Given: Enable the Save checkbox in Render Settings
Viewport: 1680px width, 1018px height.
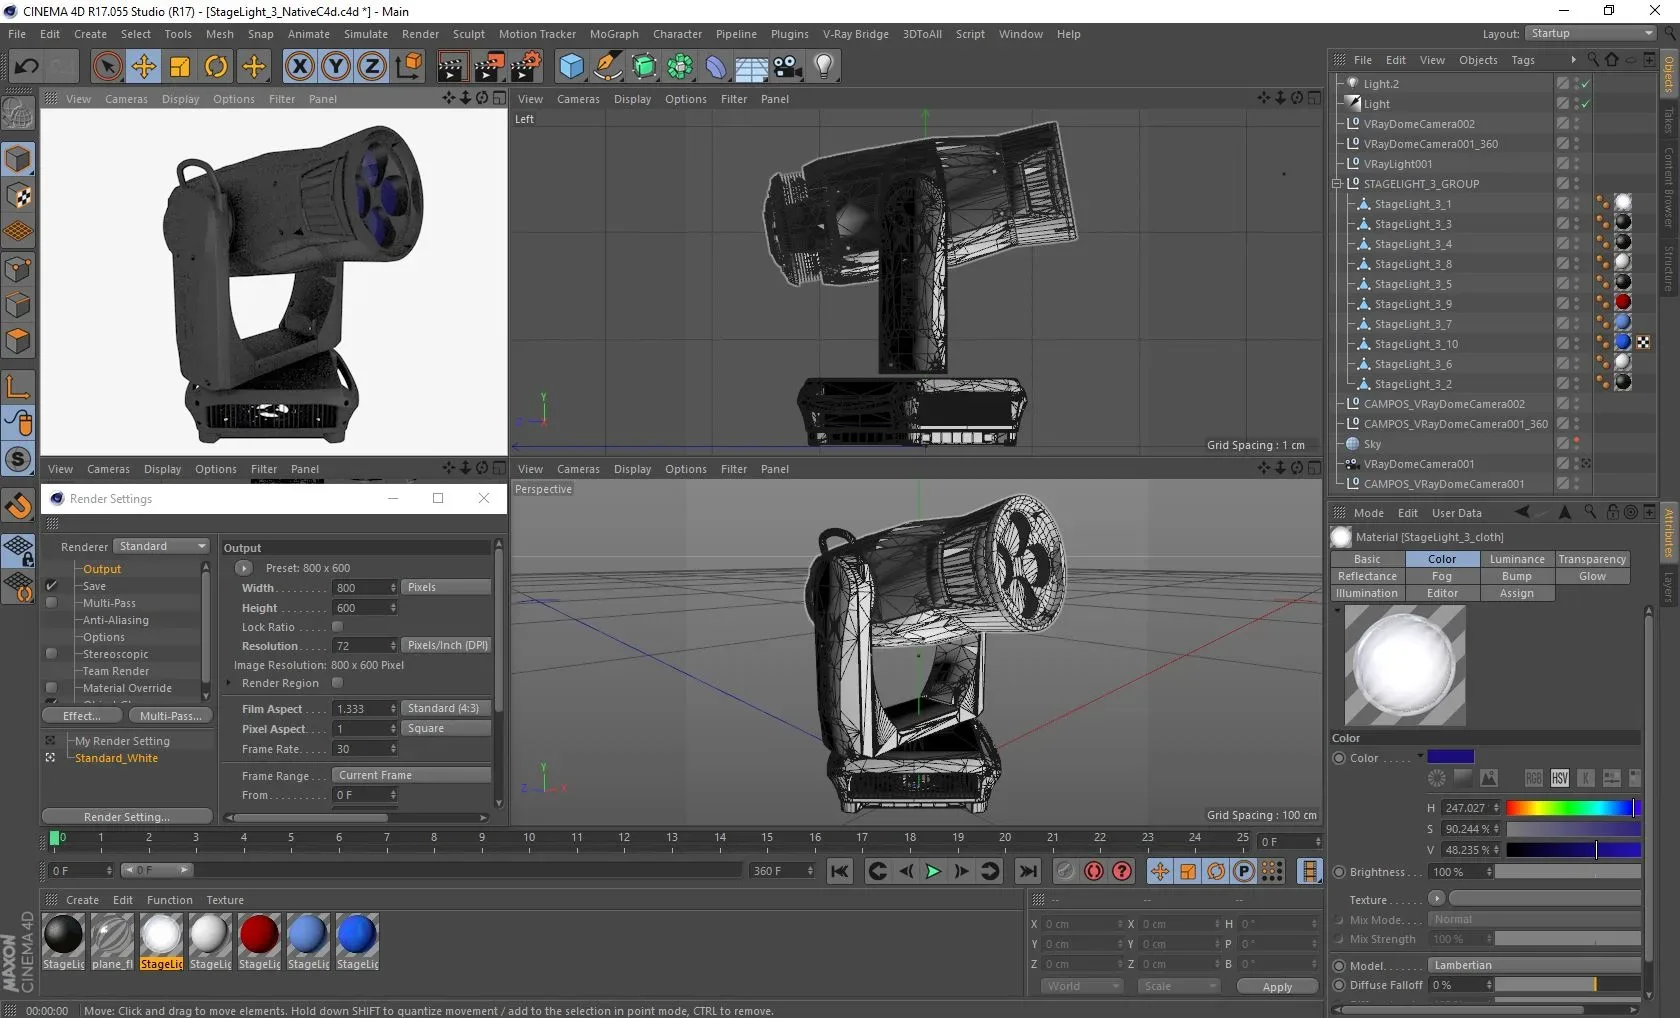Looking at the screenshot, I should pos(51,586).
